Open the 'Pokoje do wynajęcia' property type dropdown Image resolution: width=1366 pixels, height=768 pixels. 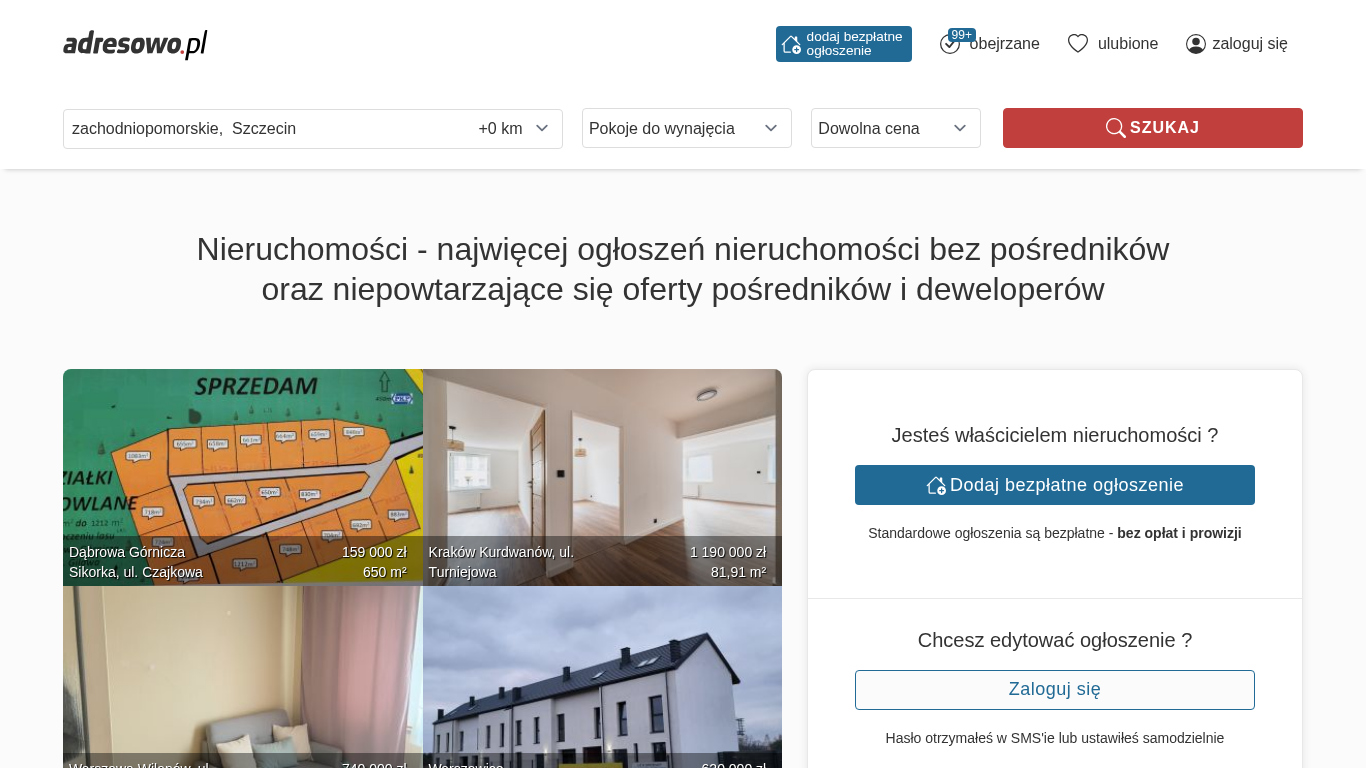point(686,129)
